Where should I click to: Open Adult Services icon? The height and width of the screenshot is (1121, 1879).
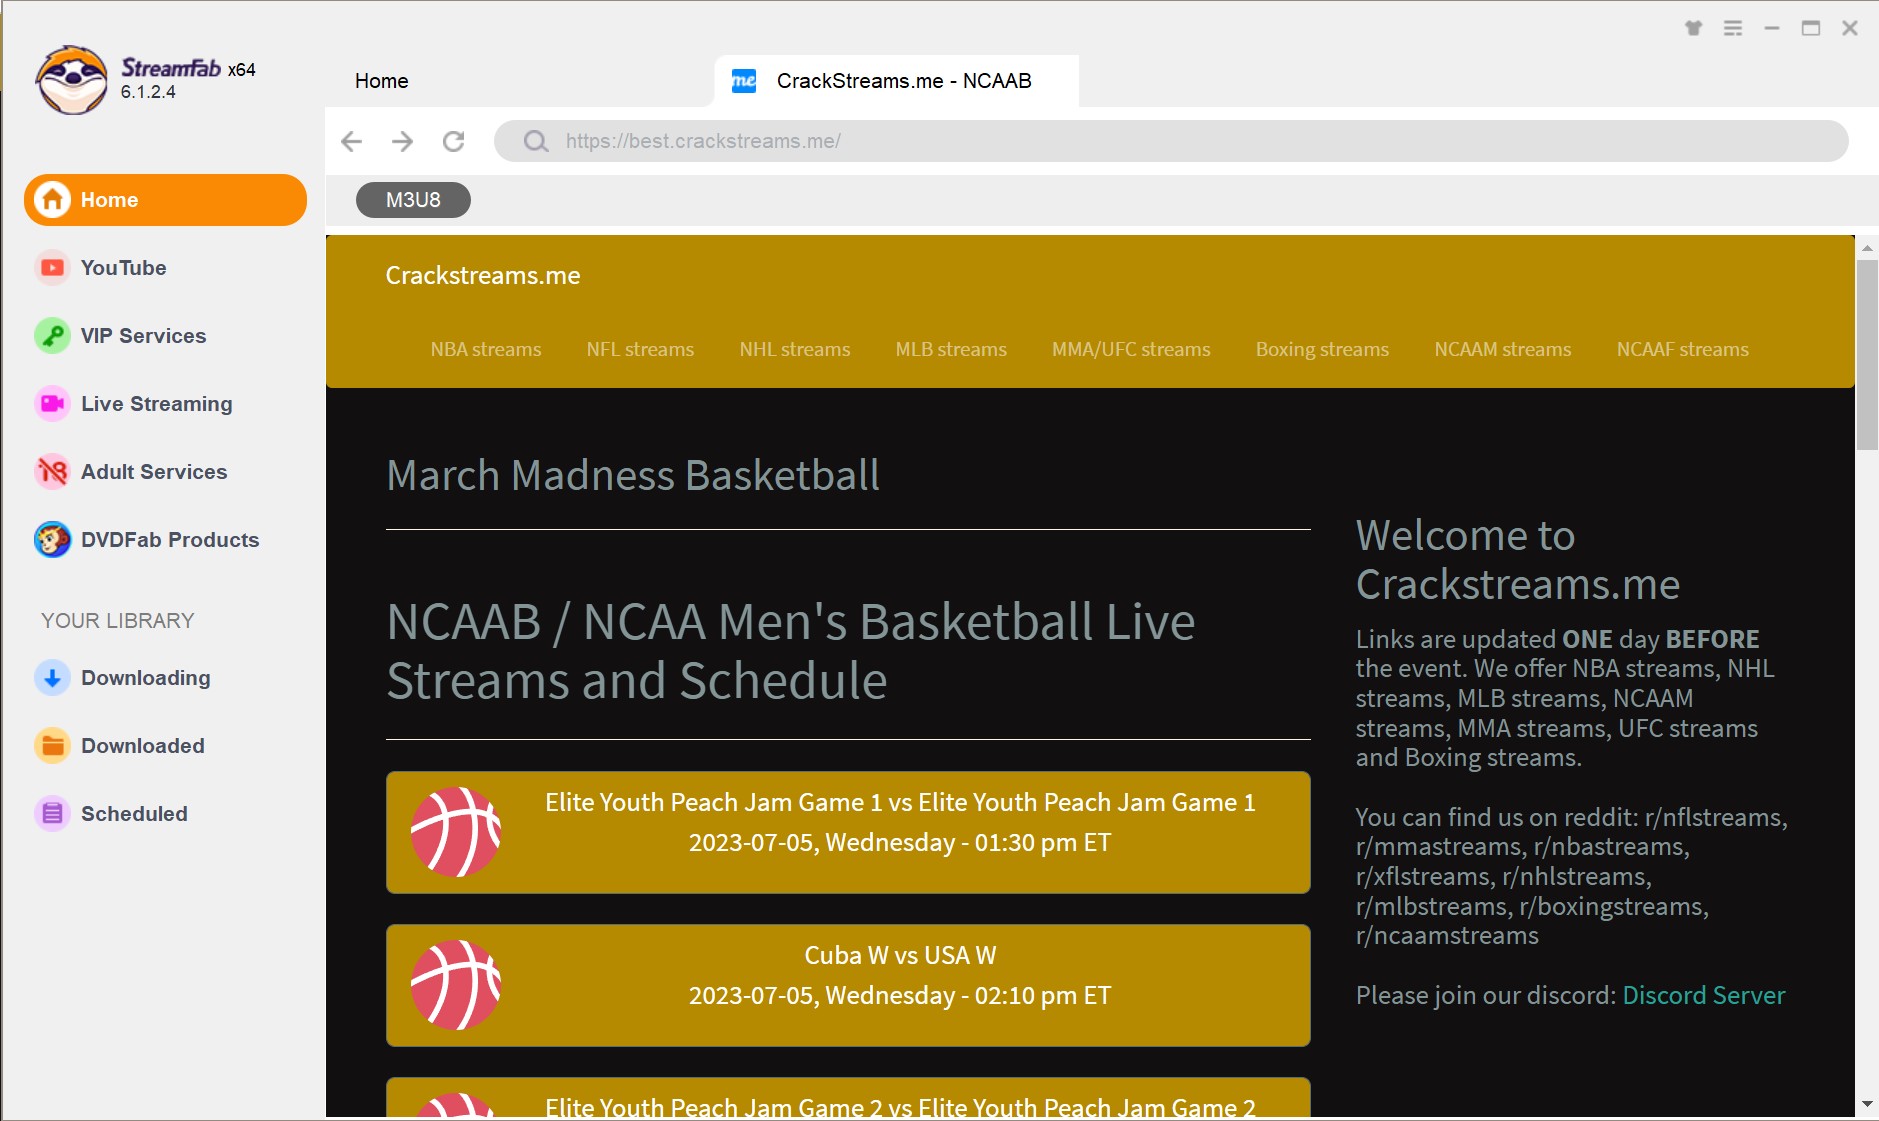coord(52,472)
